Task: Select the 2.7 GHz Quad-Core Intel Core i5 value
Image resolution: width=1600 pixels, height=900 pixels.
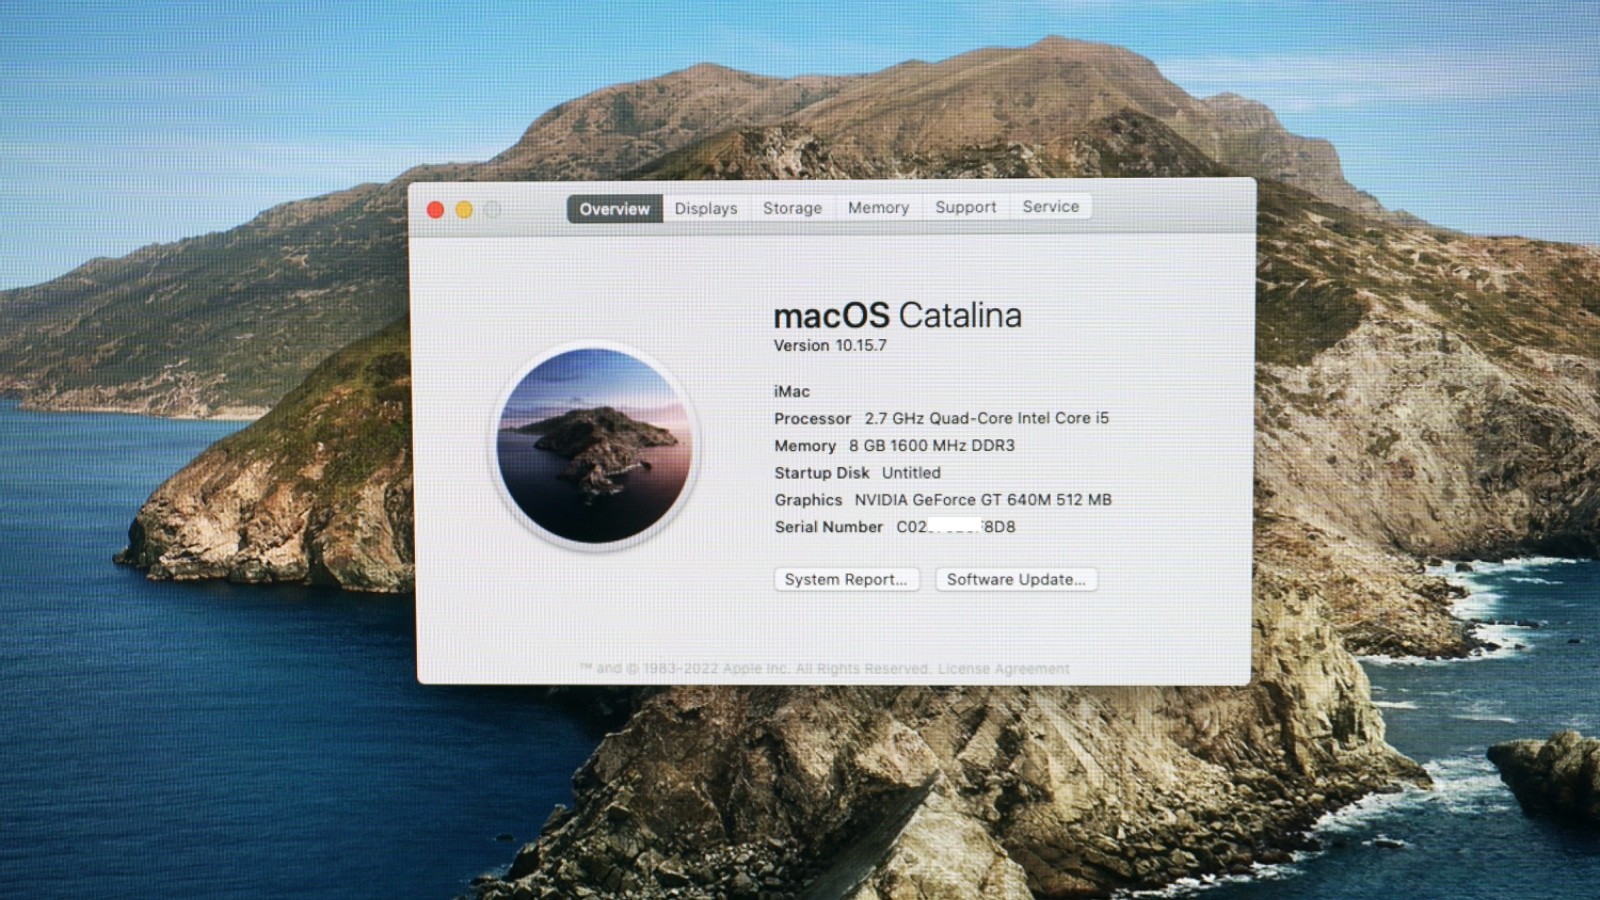Action: tap(987, 418)
